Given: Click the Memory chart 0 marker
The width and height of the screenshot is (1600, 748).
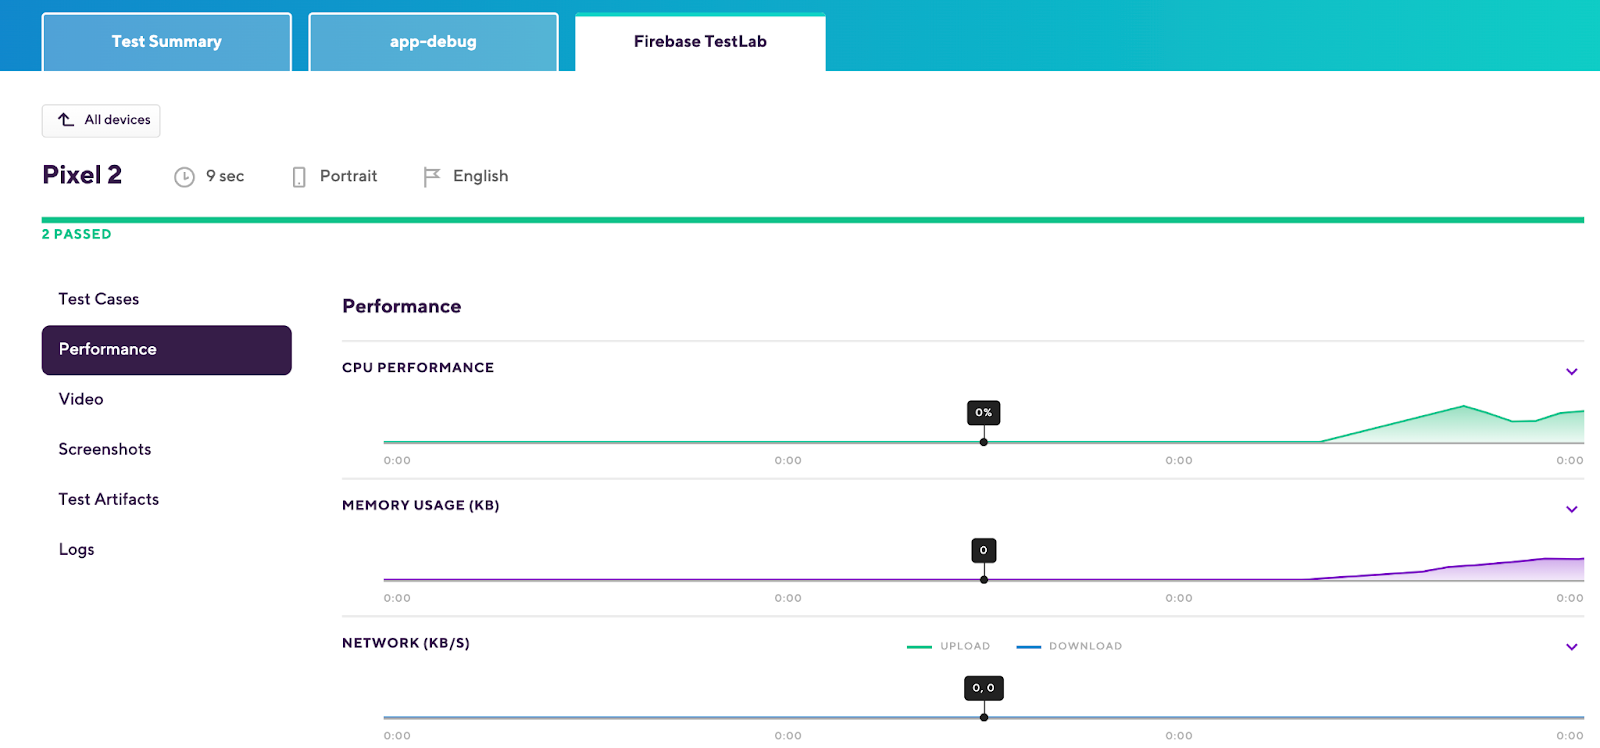Looking at the screenshot, I should [984, 551].
